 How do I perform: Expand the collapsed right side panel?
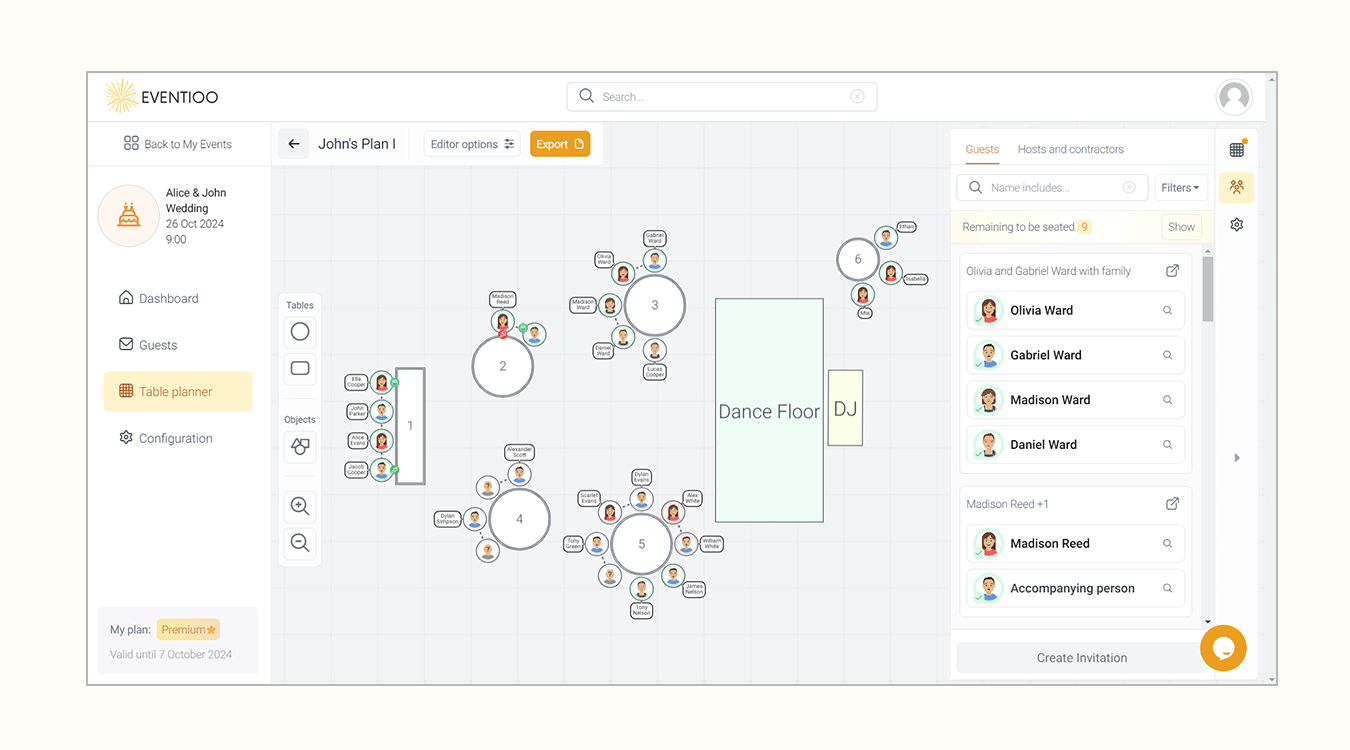pyautogui.click(x=1237, y=457)
